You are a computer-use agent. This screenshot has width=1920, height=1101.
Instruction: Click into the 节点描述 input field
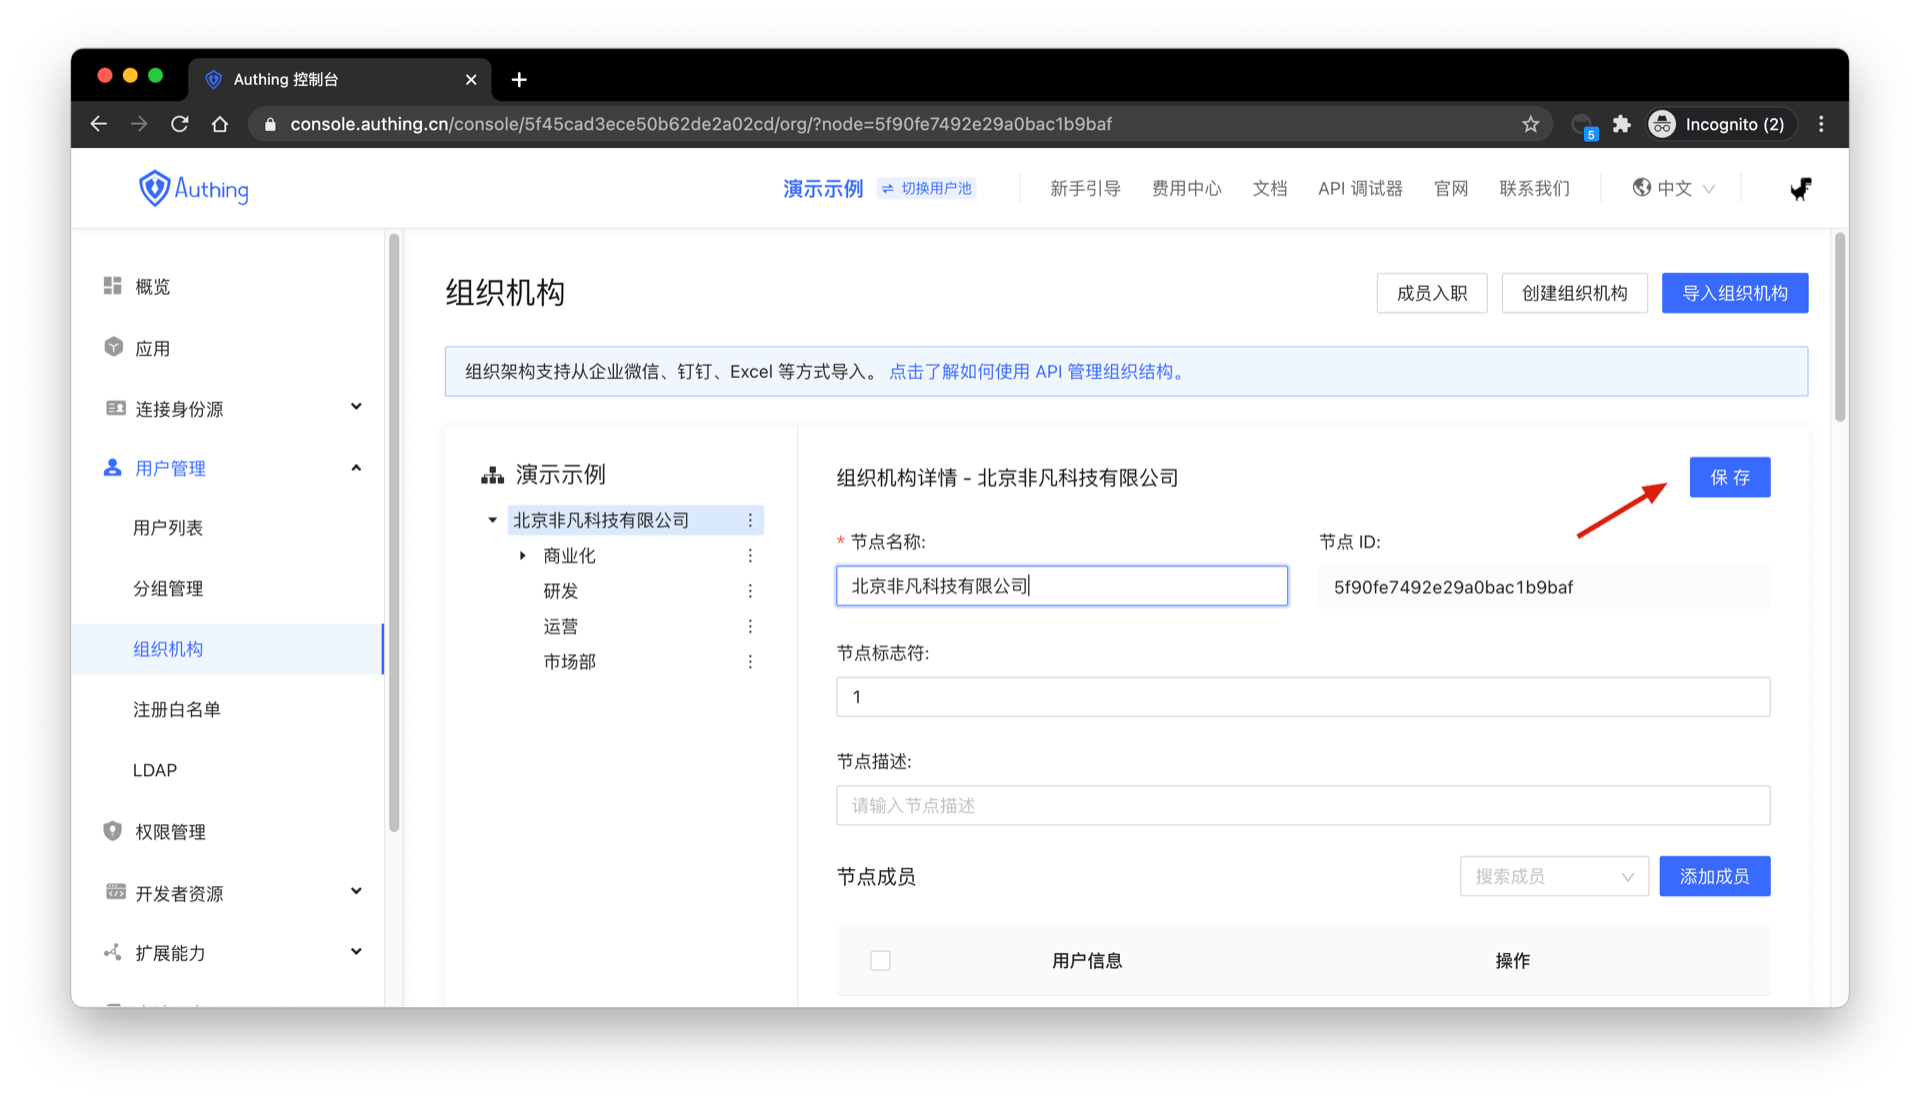point(1302,805)
